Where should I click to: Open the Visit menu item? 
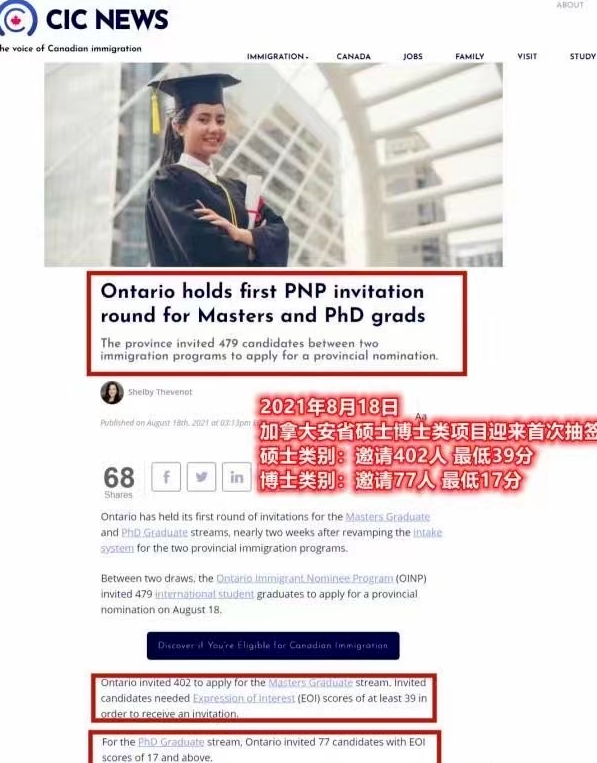[x=527, y=56]
